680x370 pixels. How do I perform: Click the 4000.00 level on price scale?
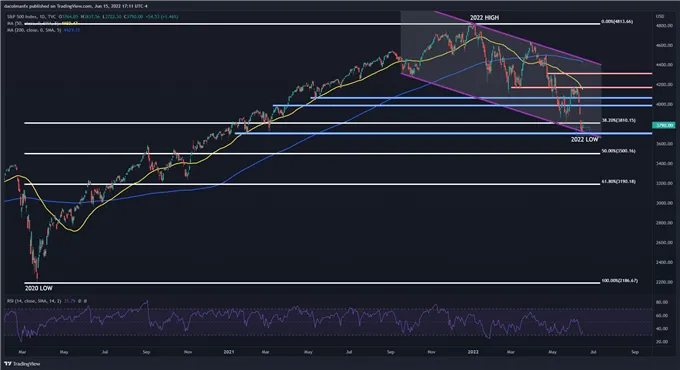pos(664,104)
